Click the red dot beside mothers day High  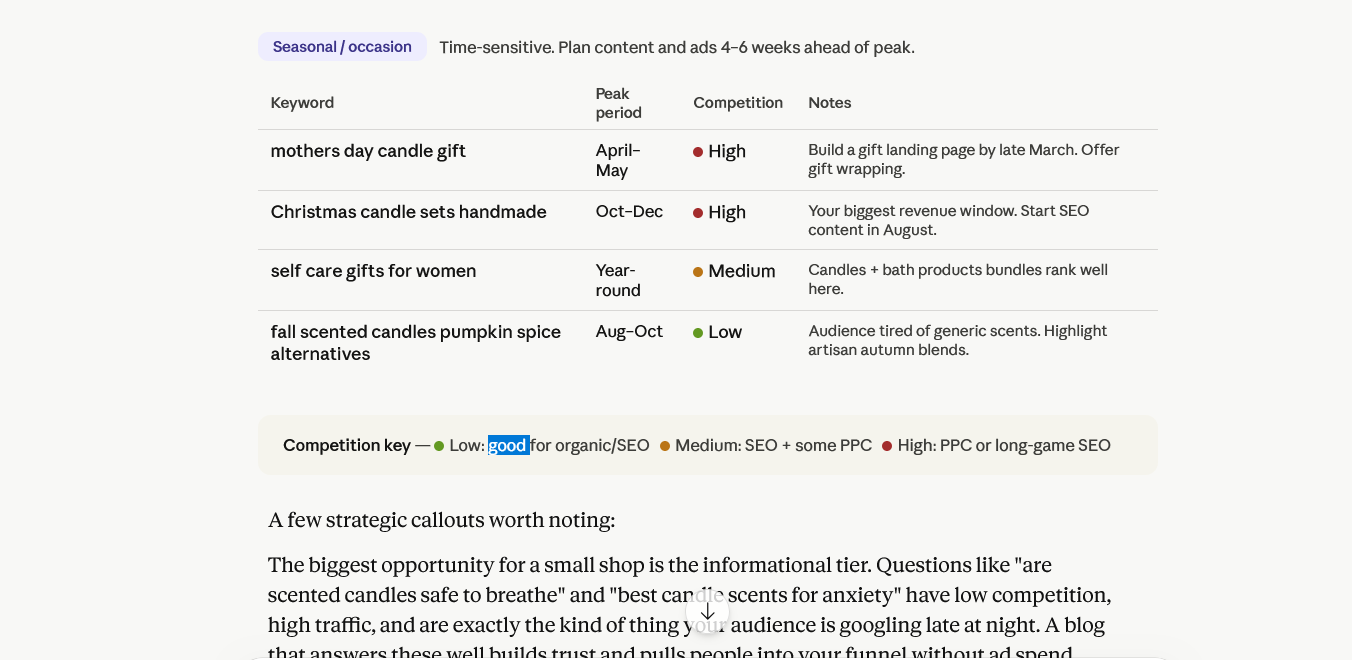698,152
